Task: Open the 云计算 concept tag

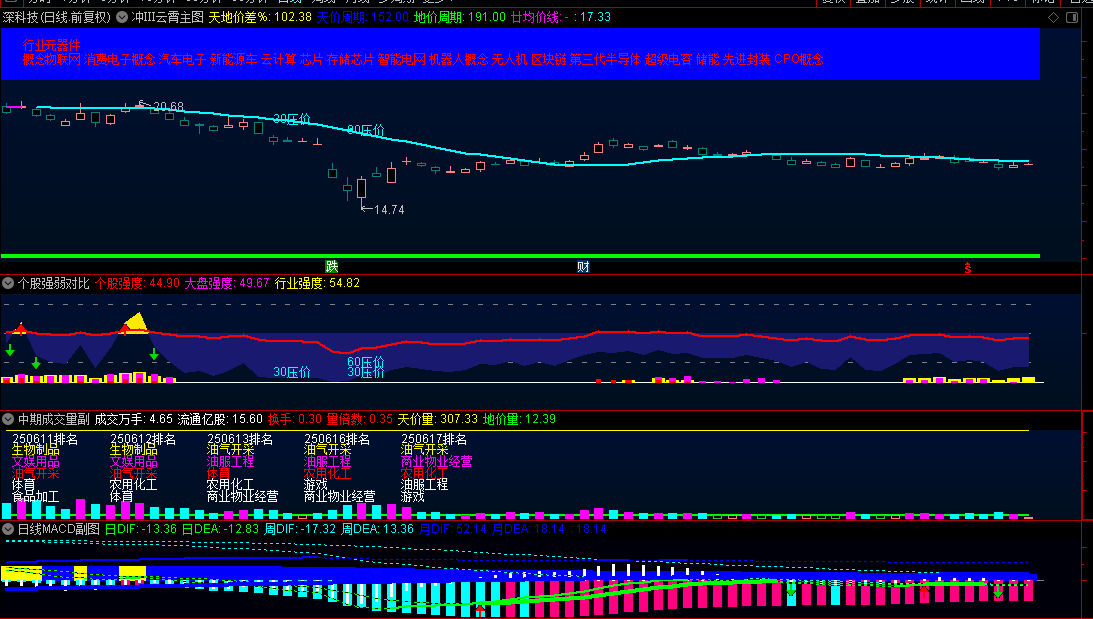Action: coord(279,59)
